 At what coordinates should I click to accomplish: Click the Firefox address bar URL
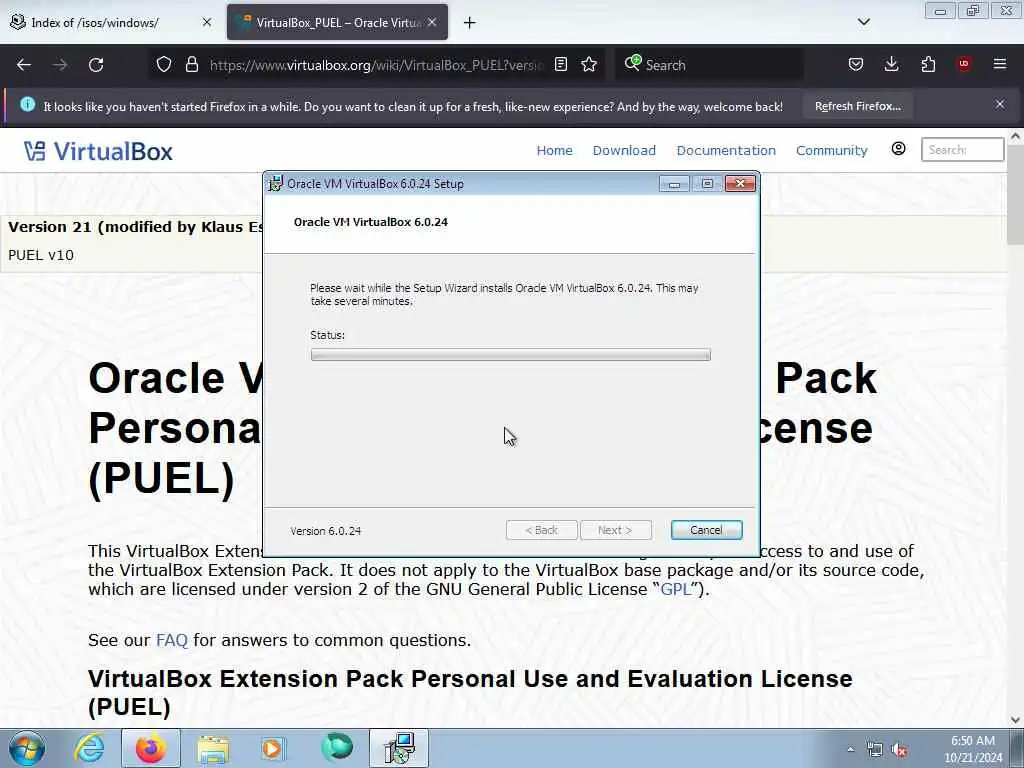[x=376, y=65]
